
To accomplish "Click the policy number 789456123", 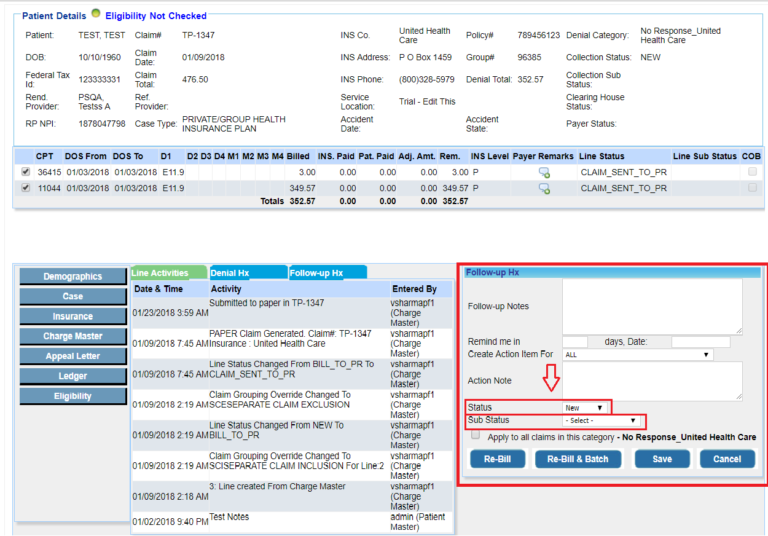I will coord(538,35).
